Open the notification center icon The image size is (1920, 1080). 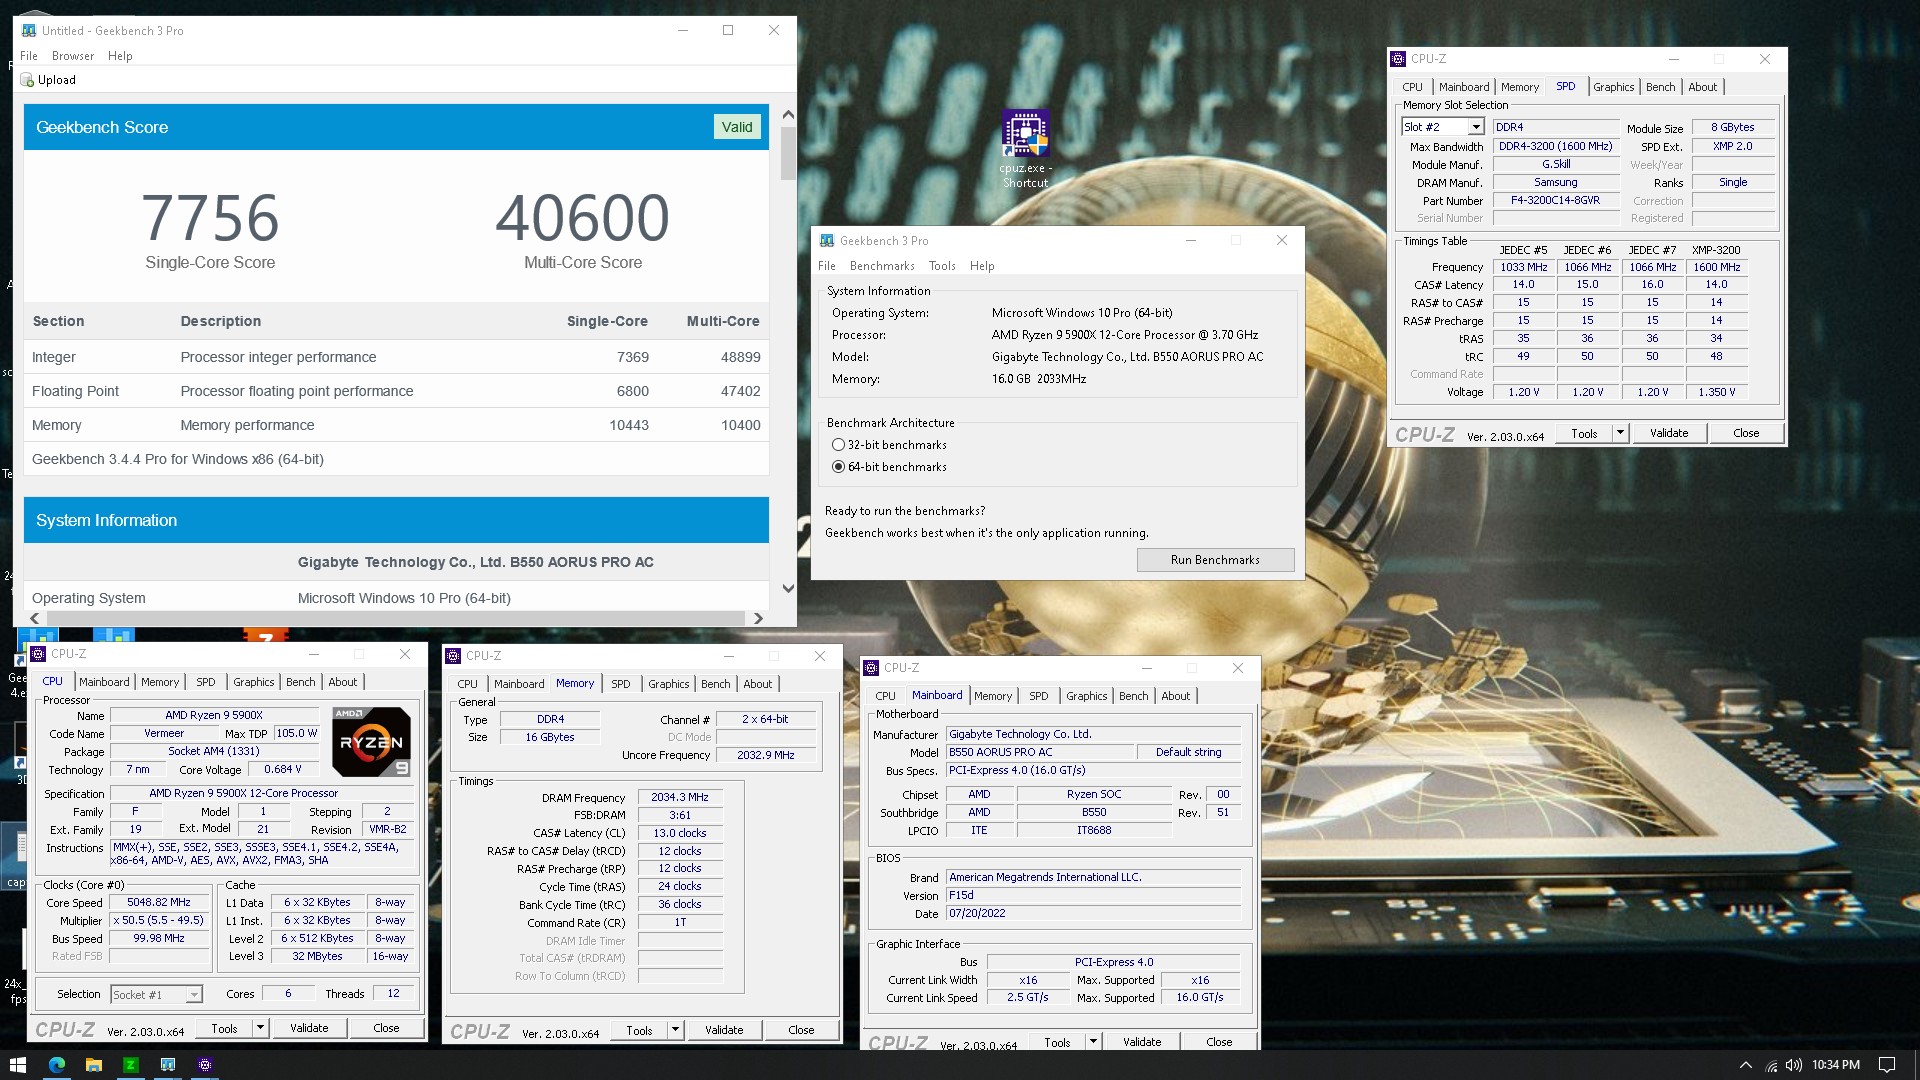[x=1886, y=1065]
